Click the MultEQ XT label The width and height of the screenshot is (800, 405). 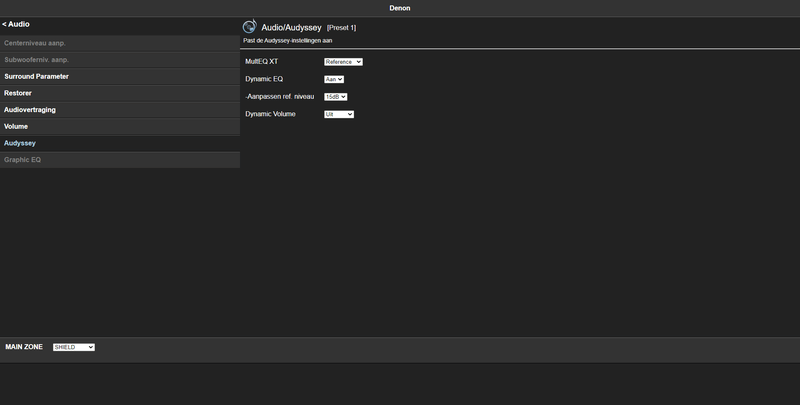[262, 62]
